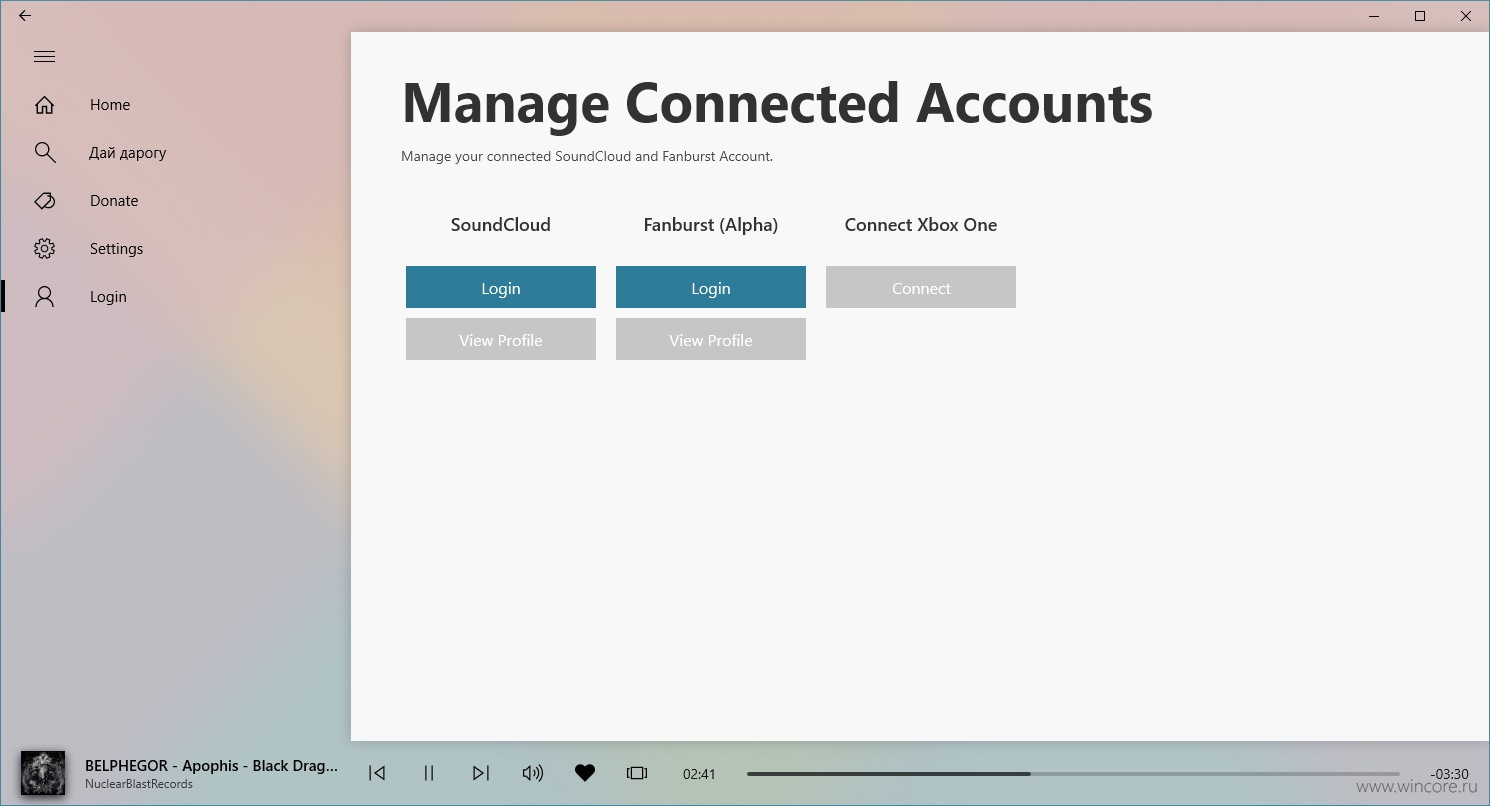View the SoundCloud profile

(501, 339)
